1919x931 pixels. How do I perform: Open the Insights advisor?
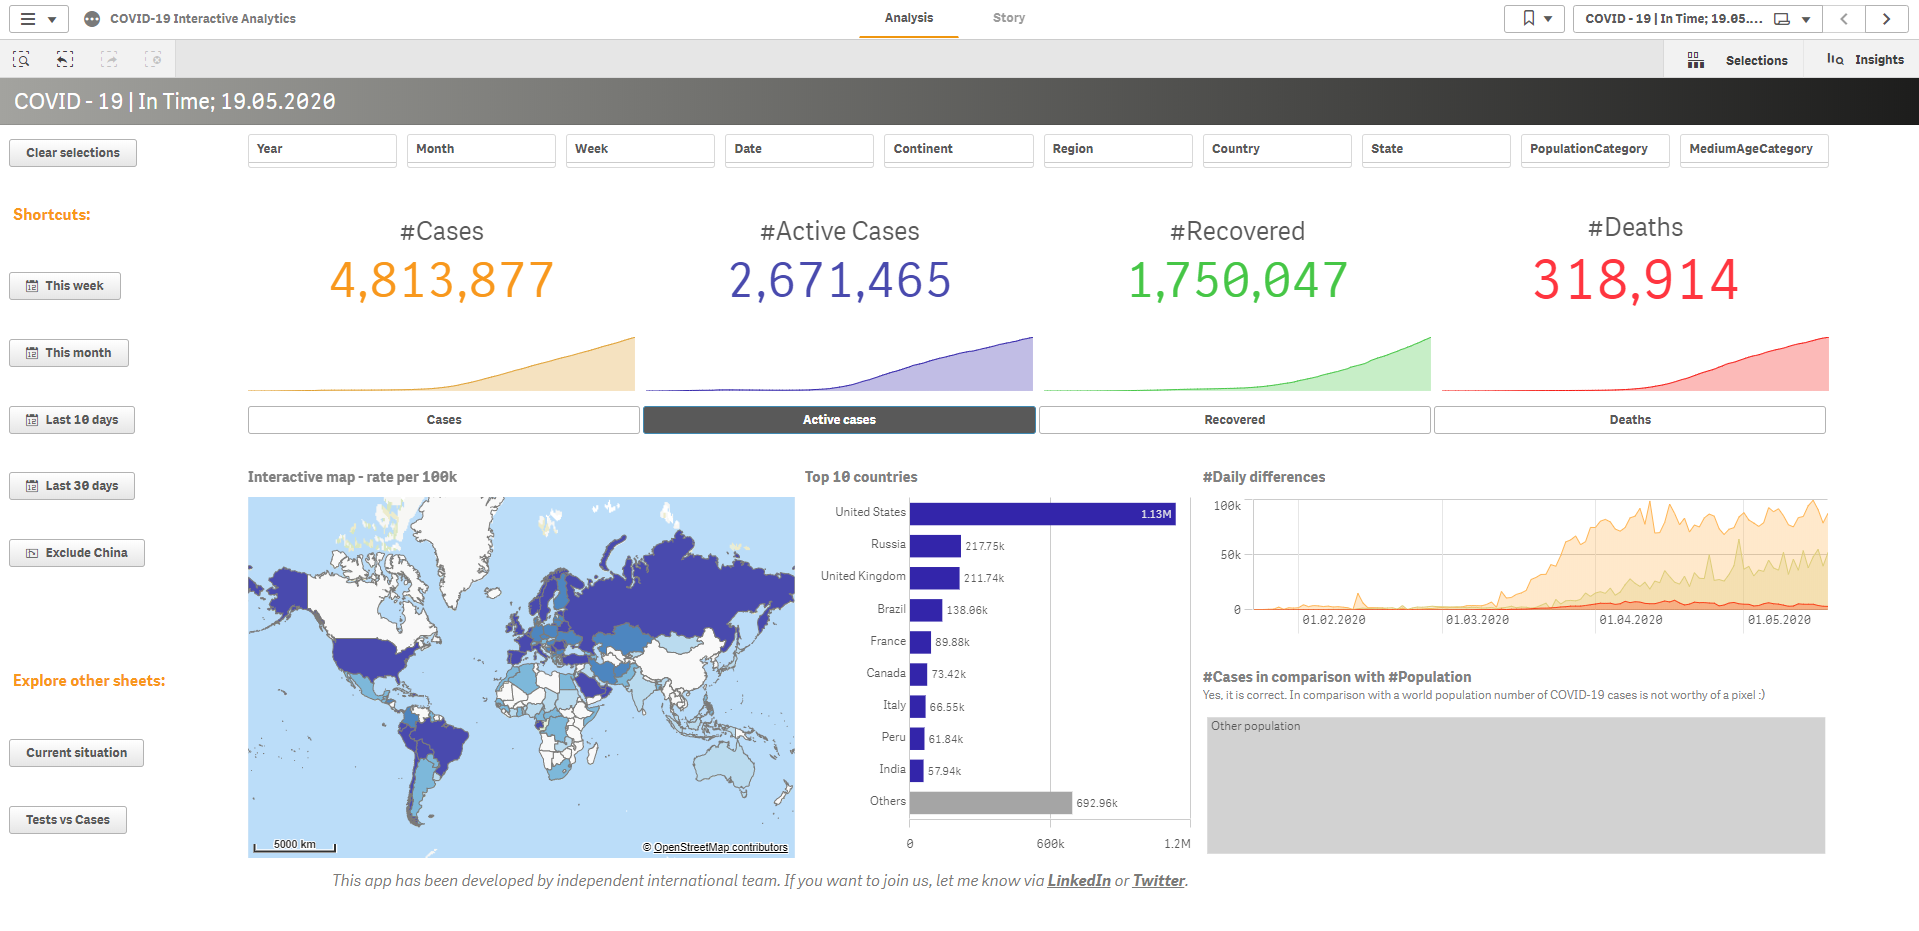[1865, 60]
